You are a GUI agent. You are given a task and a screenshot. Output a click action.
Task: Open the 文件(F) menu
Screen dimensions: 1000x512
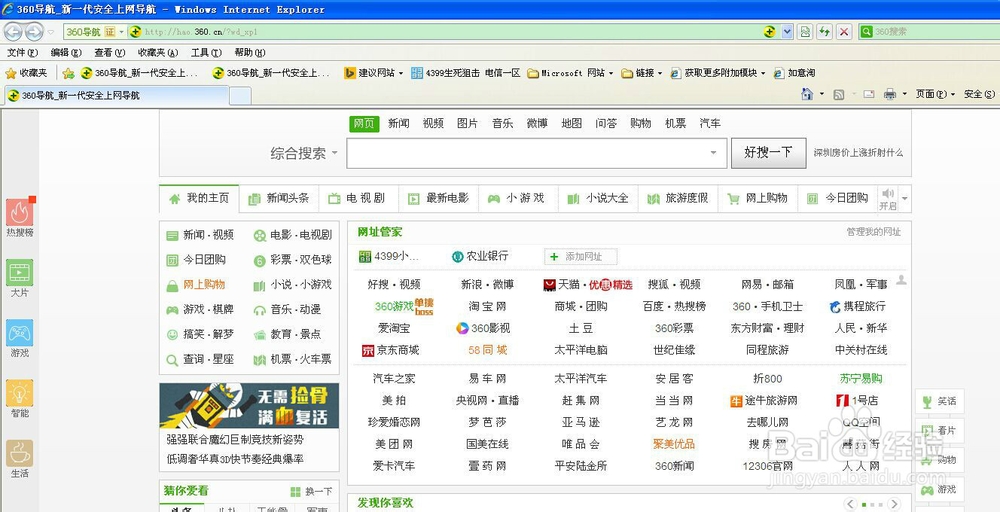pyautogui.click(x=22, y=52)
